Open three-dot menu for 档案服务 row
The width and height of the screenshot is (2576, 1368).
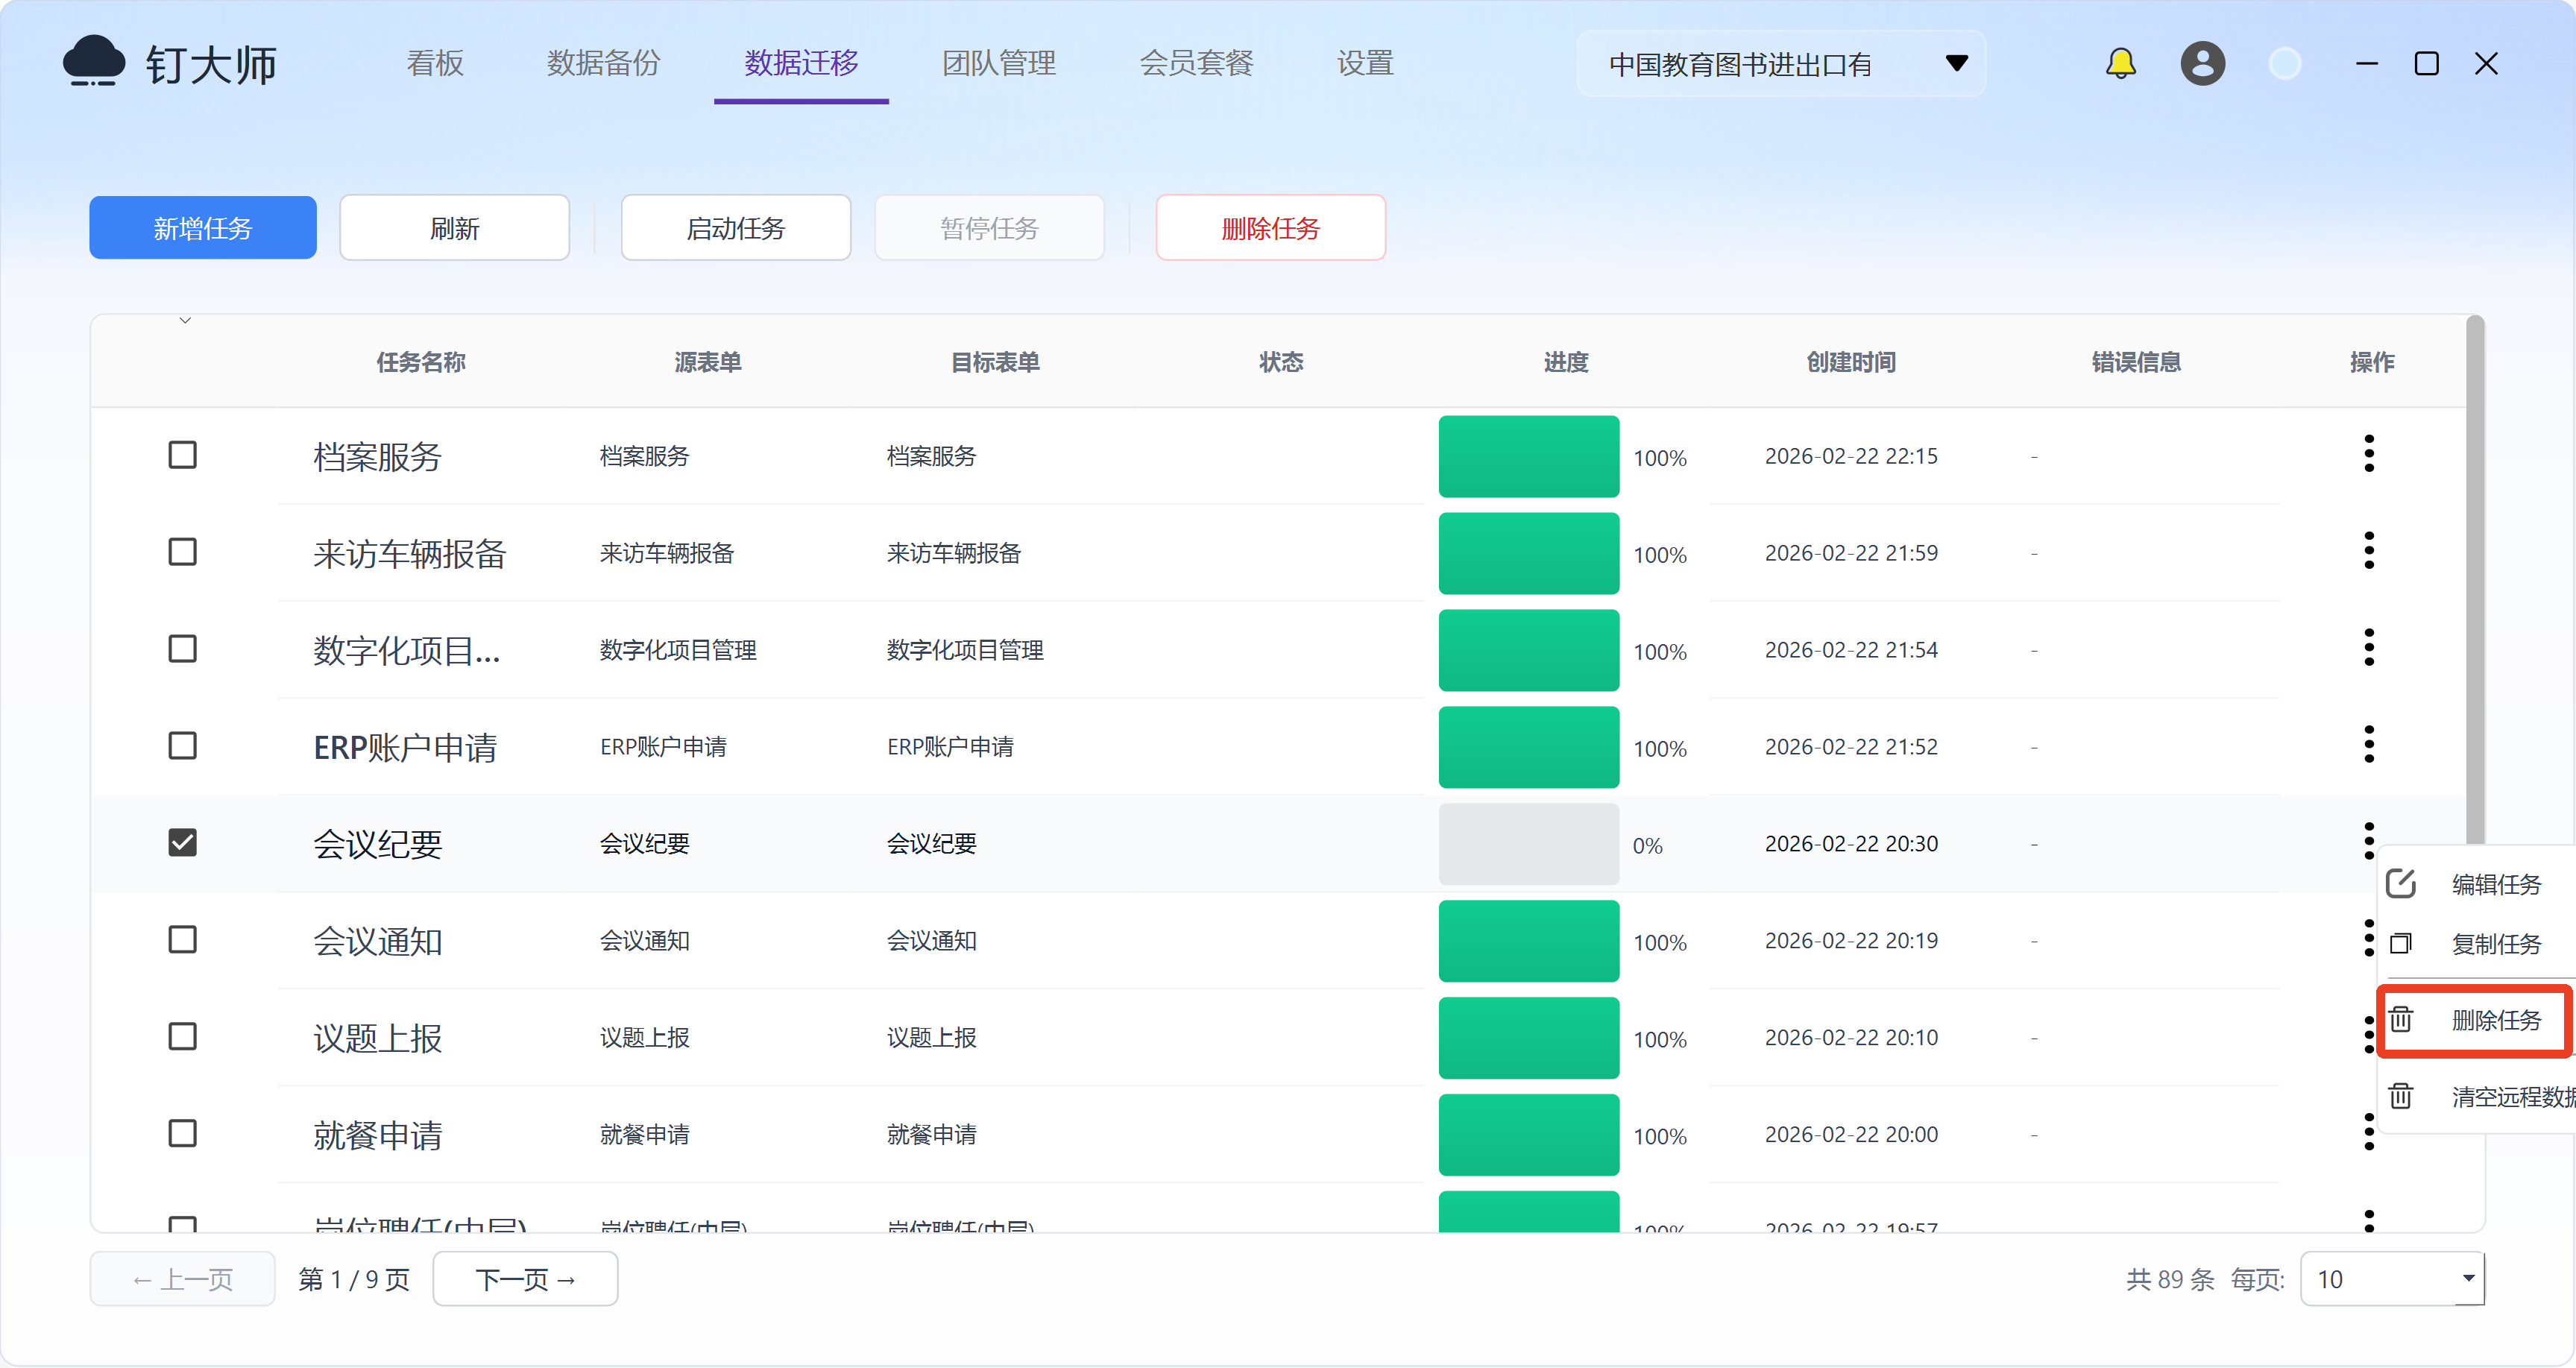(x=2368, y=454)
